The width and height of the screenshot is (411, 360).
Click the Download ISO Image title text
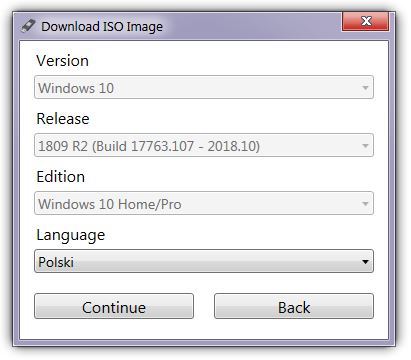pyautogui.click(x=102, y=27)
